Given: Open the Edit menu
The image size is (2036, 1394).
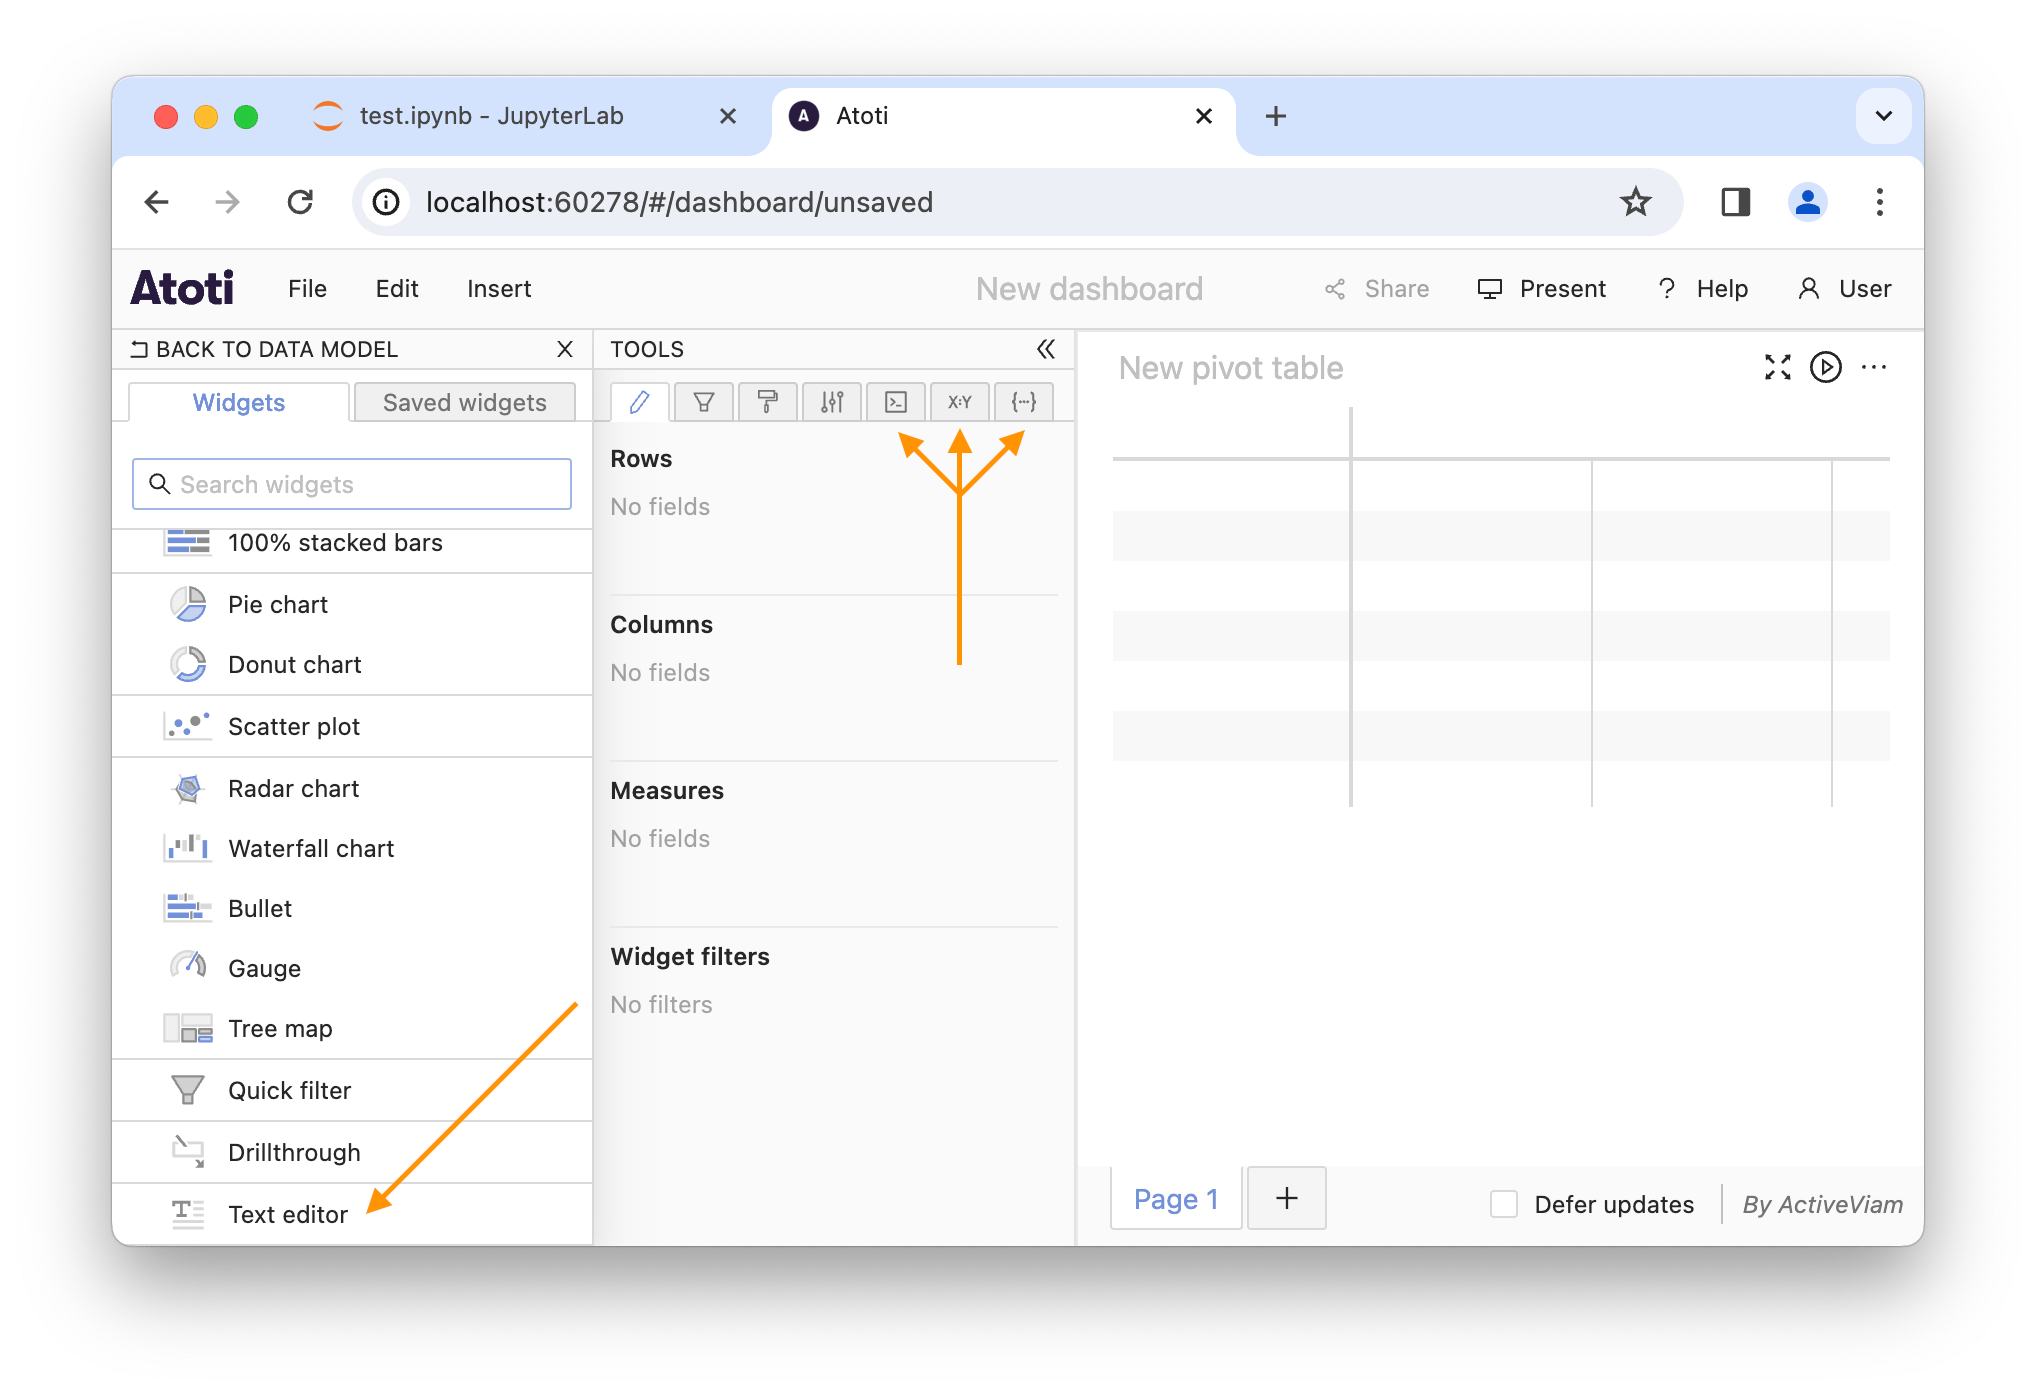Looking at the screenshot, I should click(397, 289).
